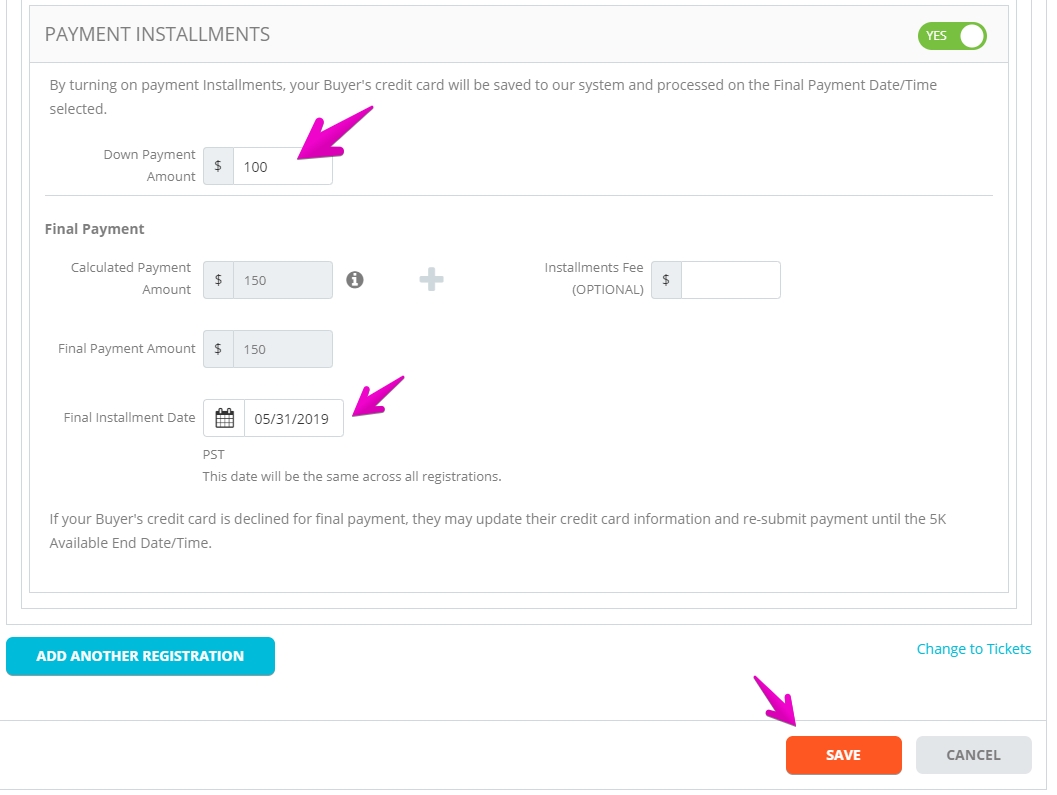The width and height of the screenshot is (1057, 795).
Task: Click the dollar sign beside Installments Fee field
Action: [666, 280]
